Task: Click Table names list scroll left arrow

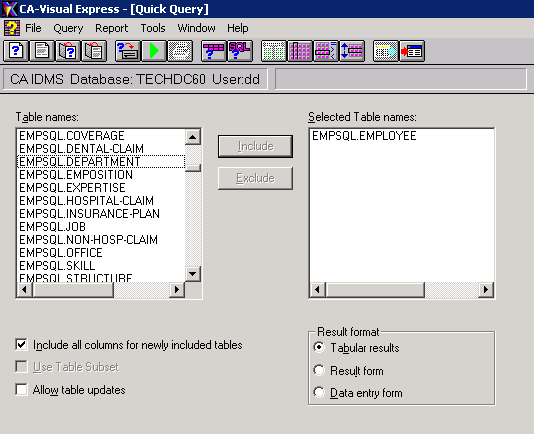Action: click(24, 290)
